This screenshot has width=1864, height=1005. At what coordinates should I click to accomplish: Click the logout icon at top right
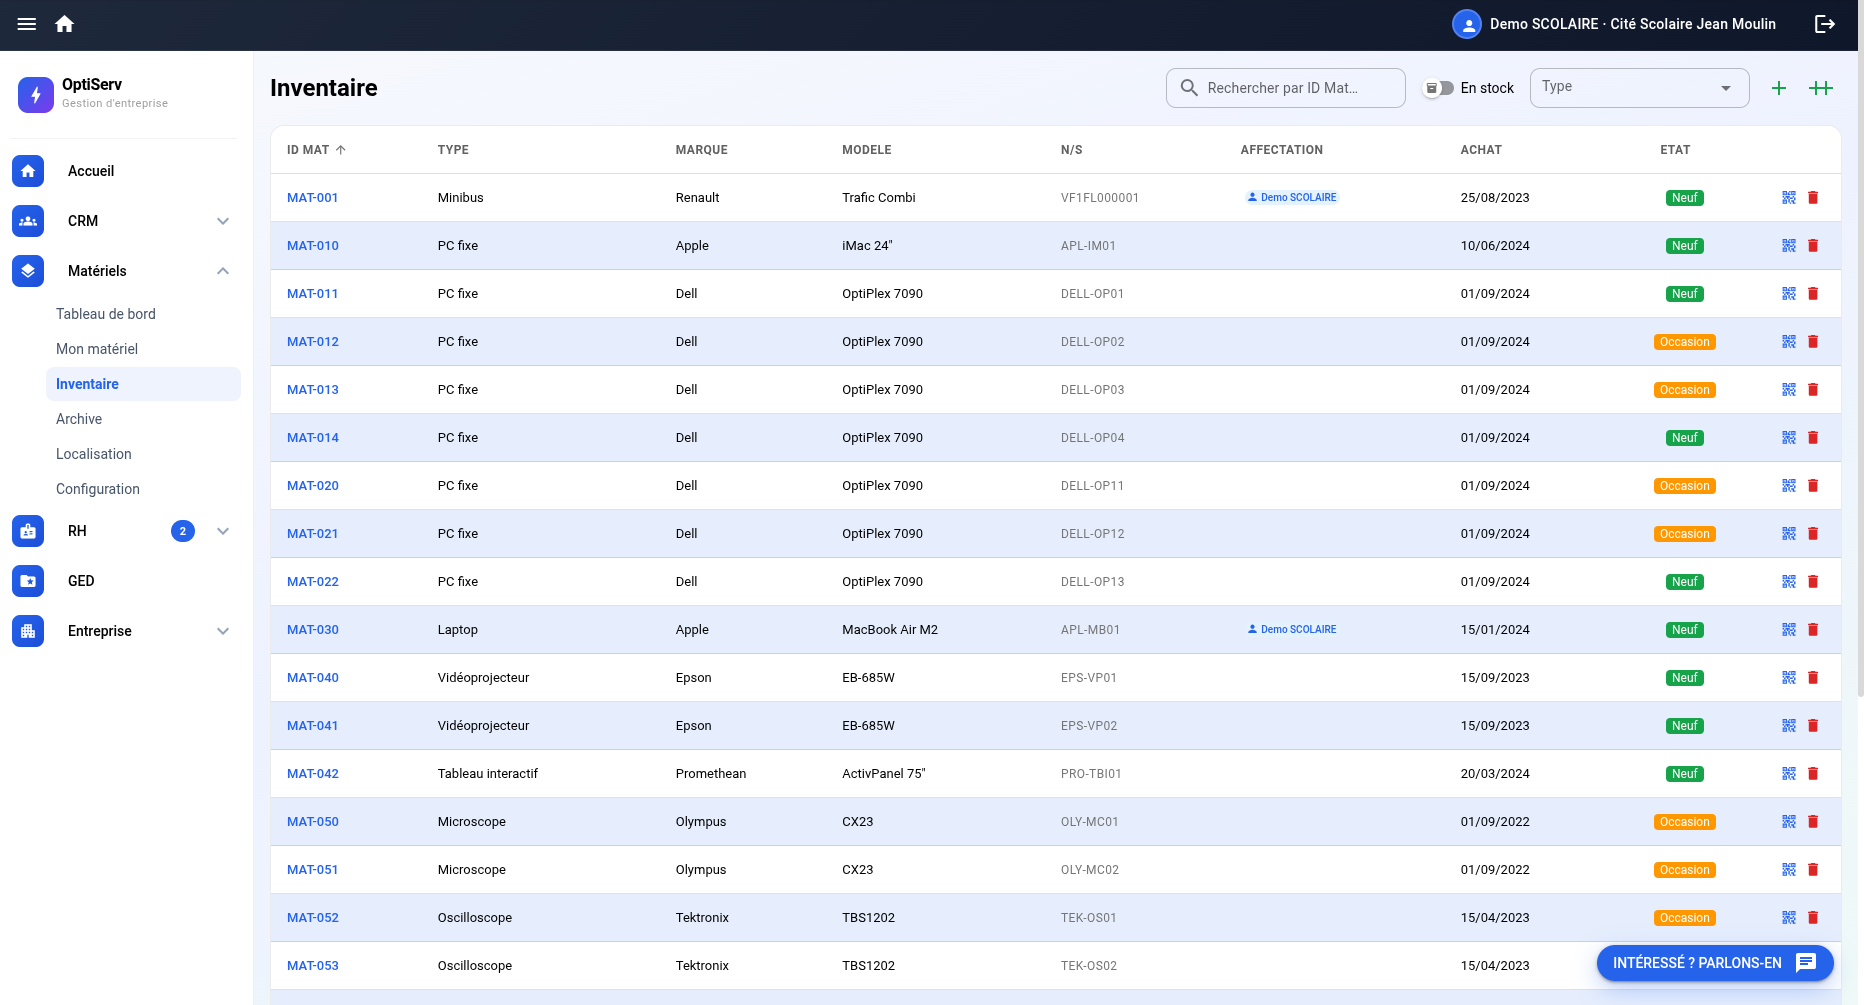pos(1825,24)
